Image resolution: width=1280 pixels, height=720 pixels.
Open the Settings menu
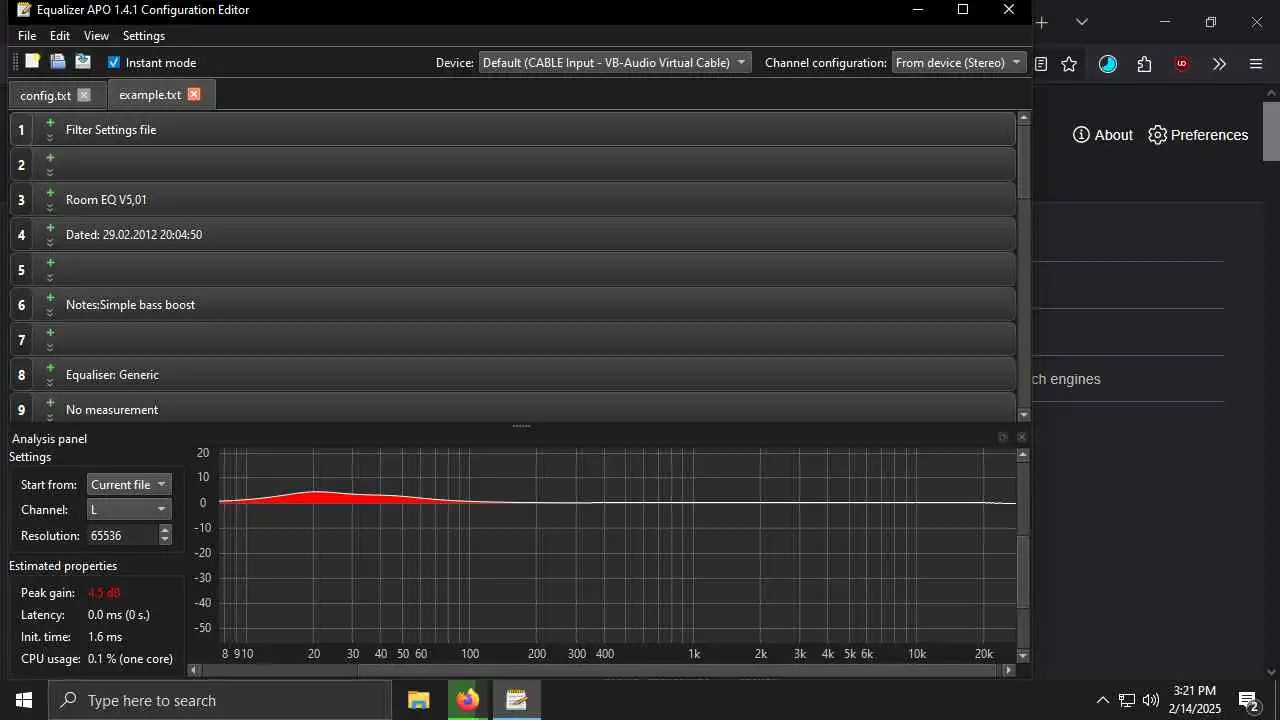[144, 36]
